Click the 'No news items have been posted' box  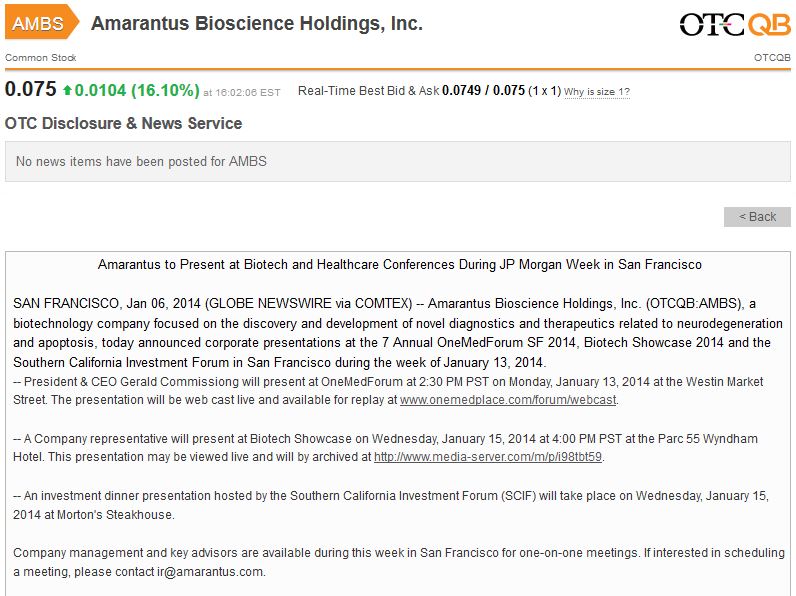(397, 161)
